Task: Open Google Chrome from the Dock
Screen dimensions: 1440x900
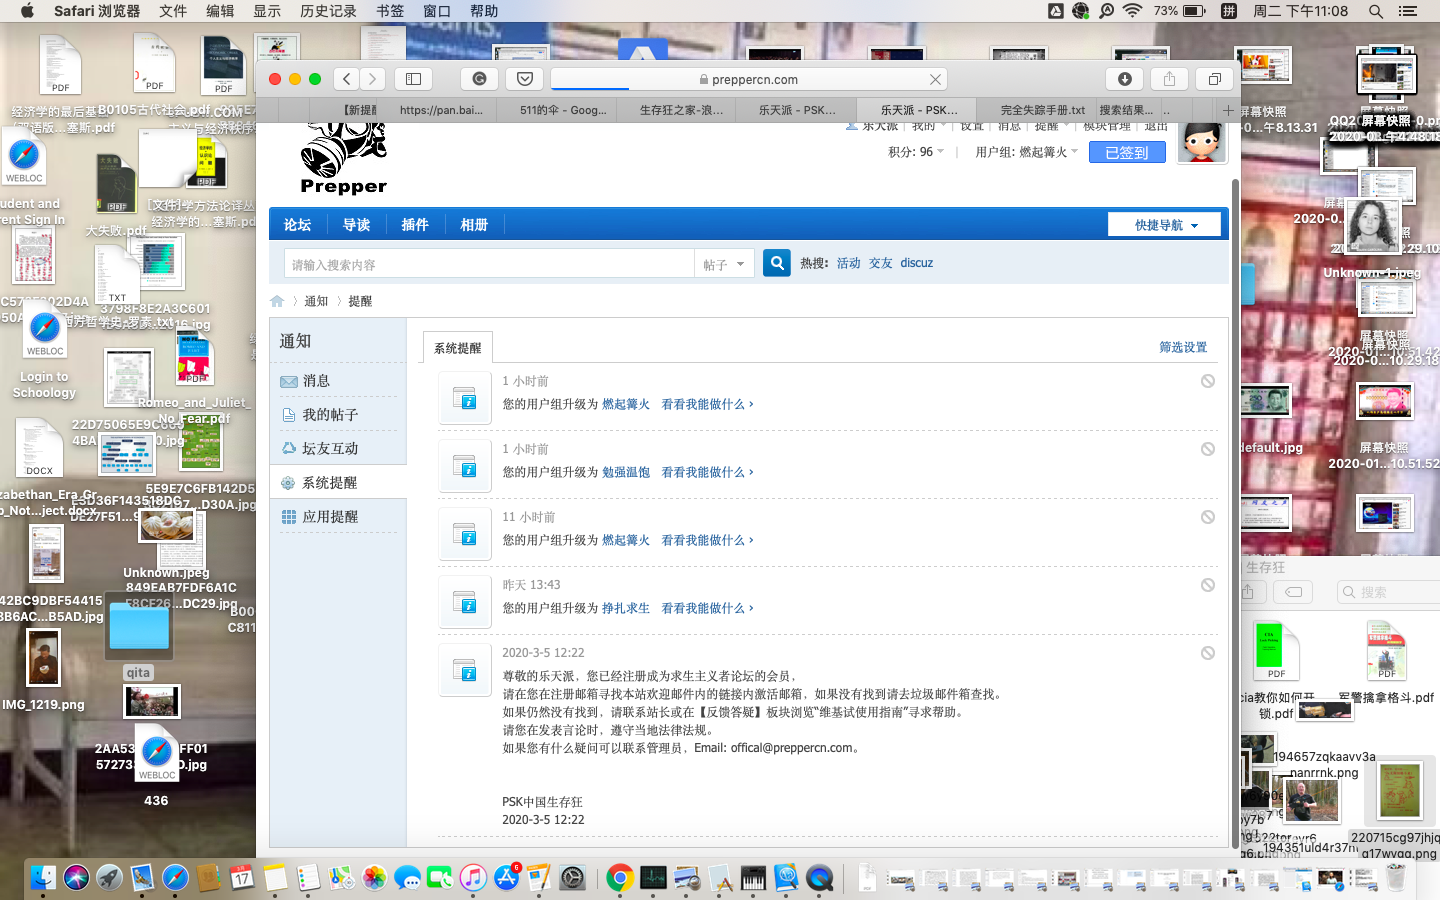Action: 620,878
